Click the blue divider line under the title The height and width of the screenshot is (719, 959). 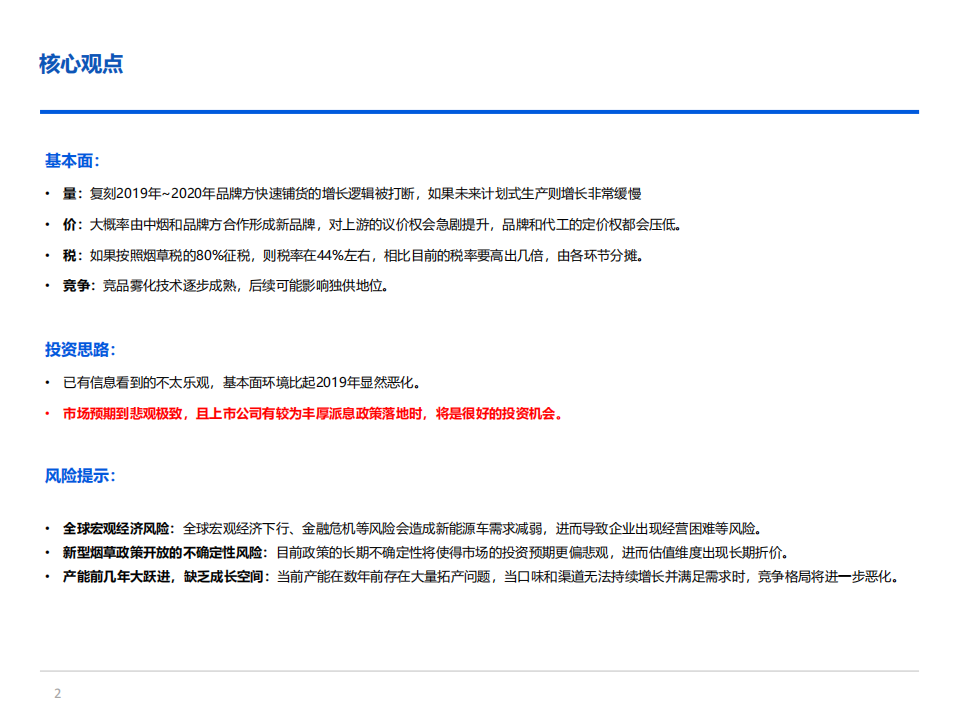pos(479,112)
